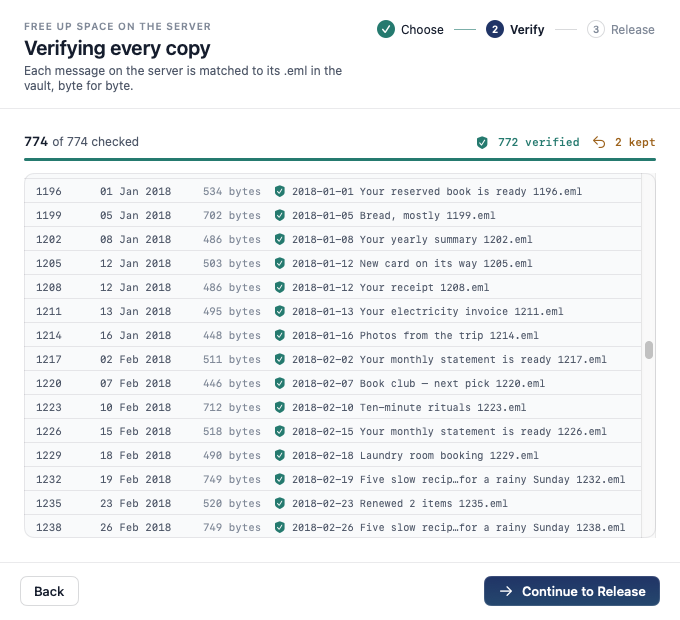Click the 23 Feb 2018 date cell
This screenshot has width=680, height=620.
(135, 503)
